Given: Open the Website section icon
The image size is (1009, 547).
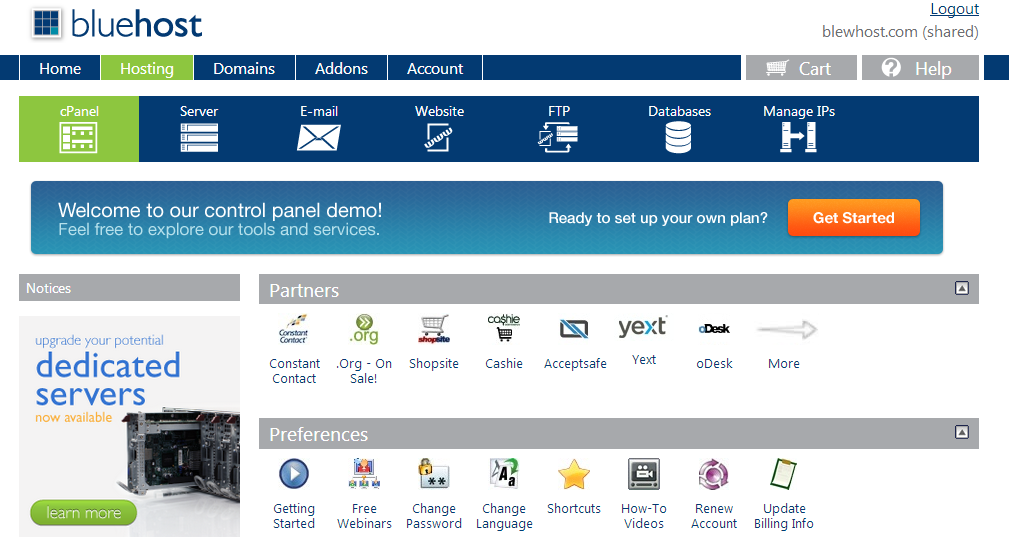Looking at the screenshot, I should pos(438,138).
